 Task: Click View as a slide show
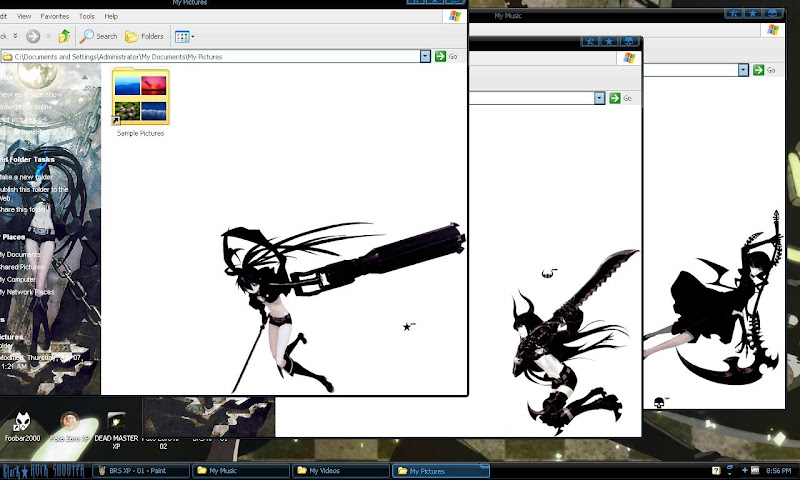tap(31, 95)
